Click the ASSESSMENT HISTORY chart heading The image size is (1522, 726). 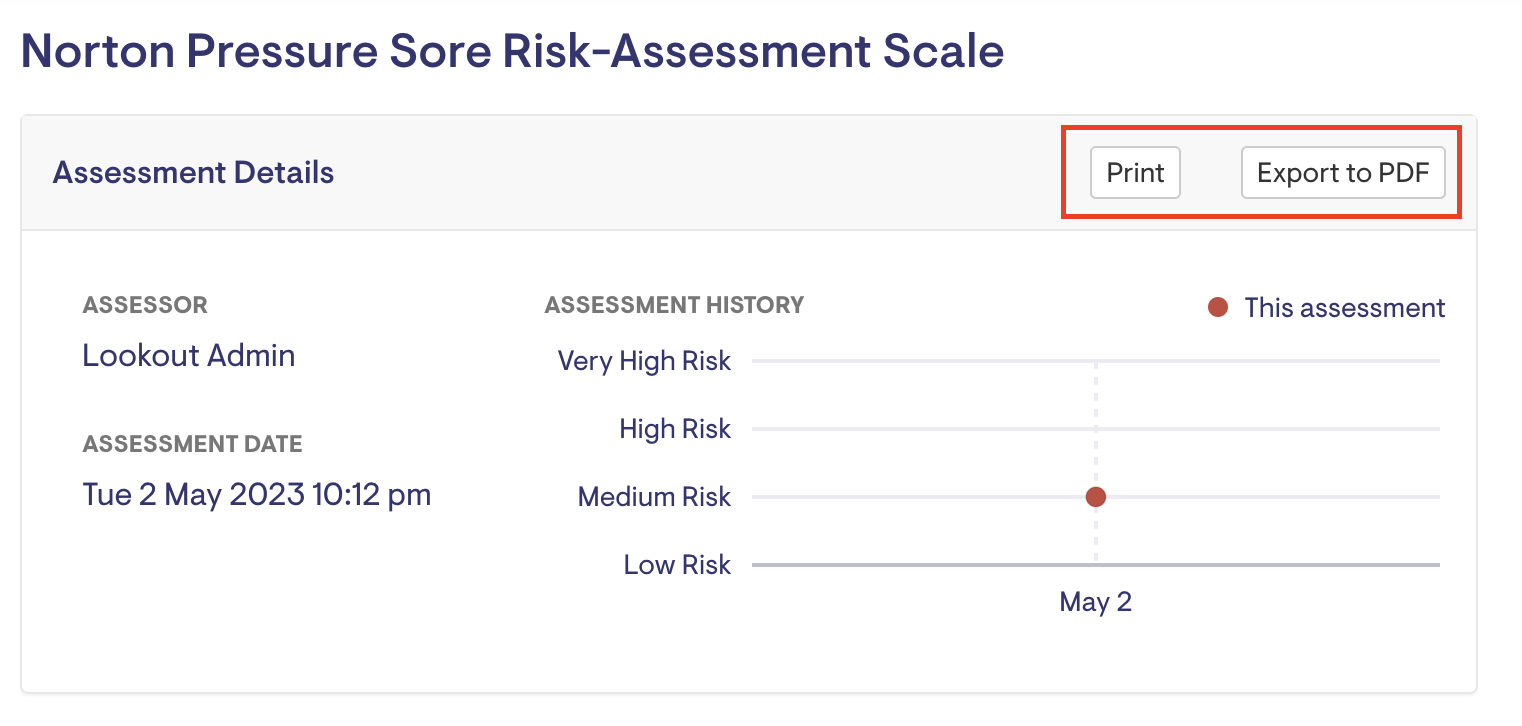pos(674,305)
